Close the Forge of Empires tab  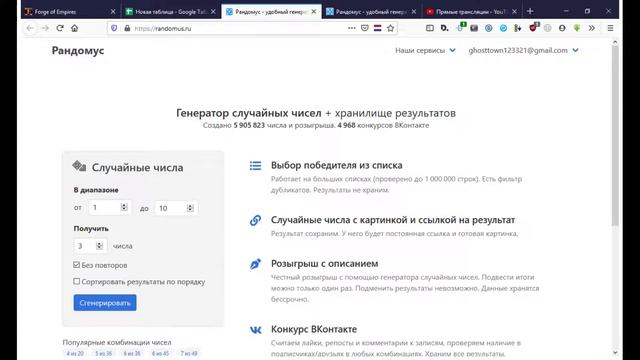tap(113, 12)
